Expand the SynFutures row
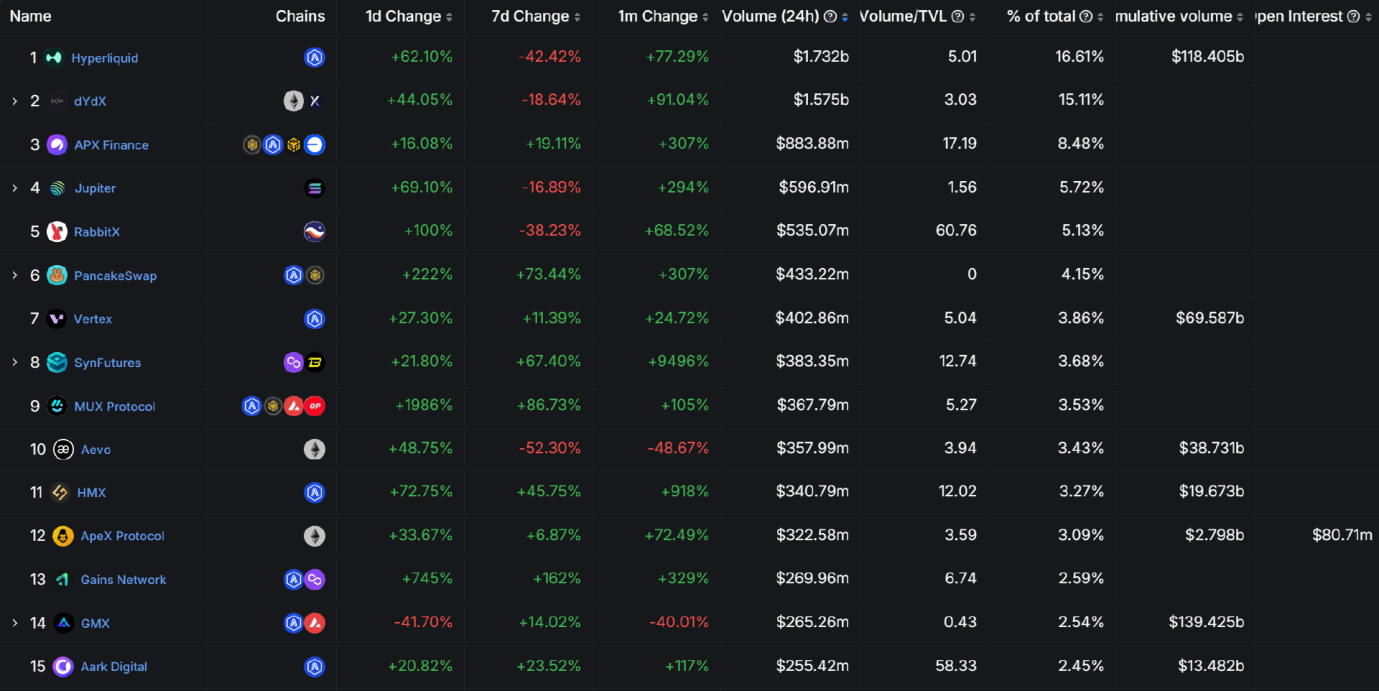Screen dimensions: 1379x691 [x=14, y=362]
